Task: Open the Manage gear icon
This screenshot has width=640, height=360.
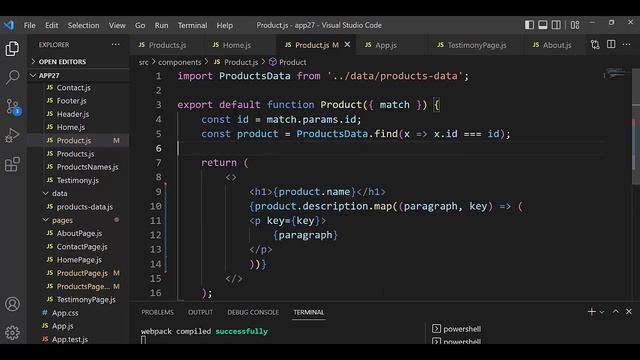Action: click(x=12, y=333)
